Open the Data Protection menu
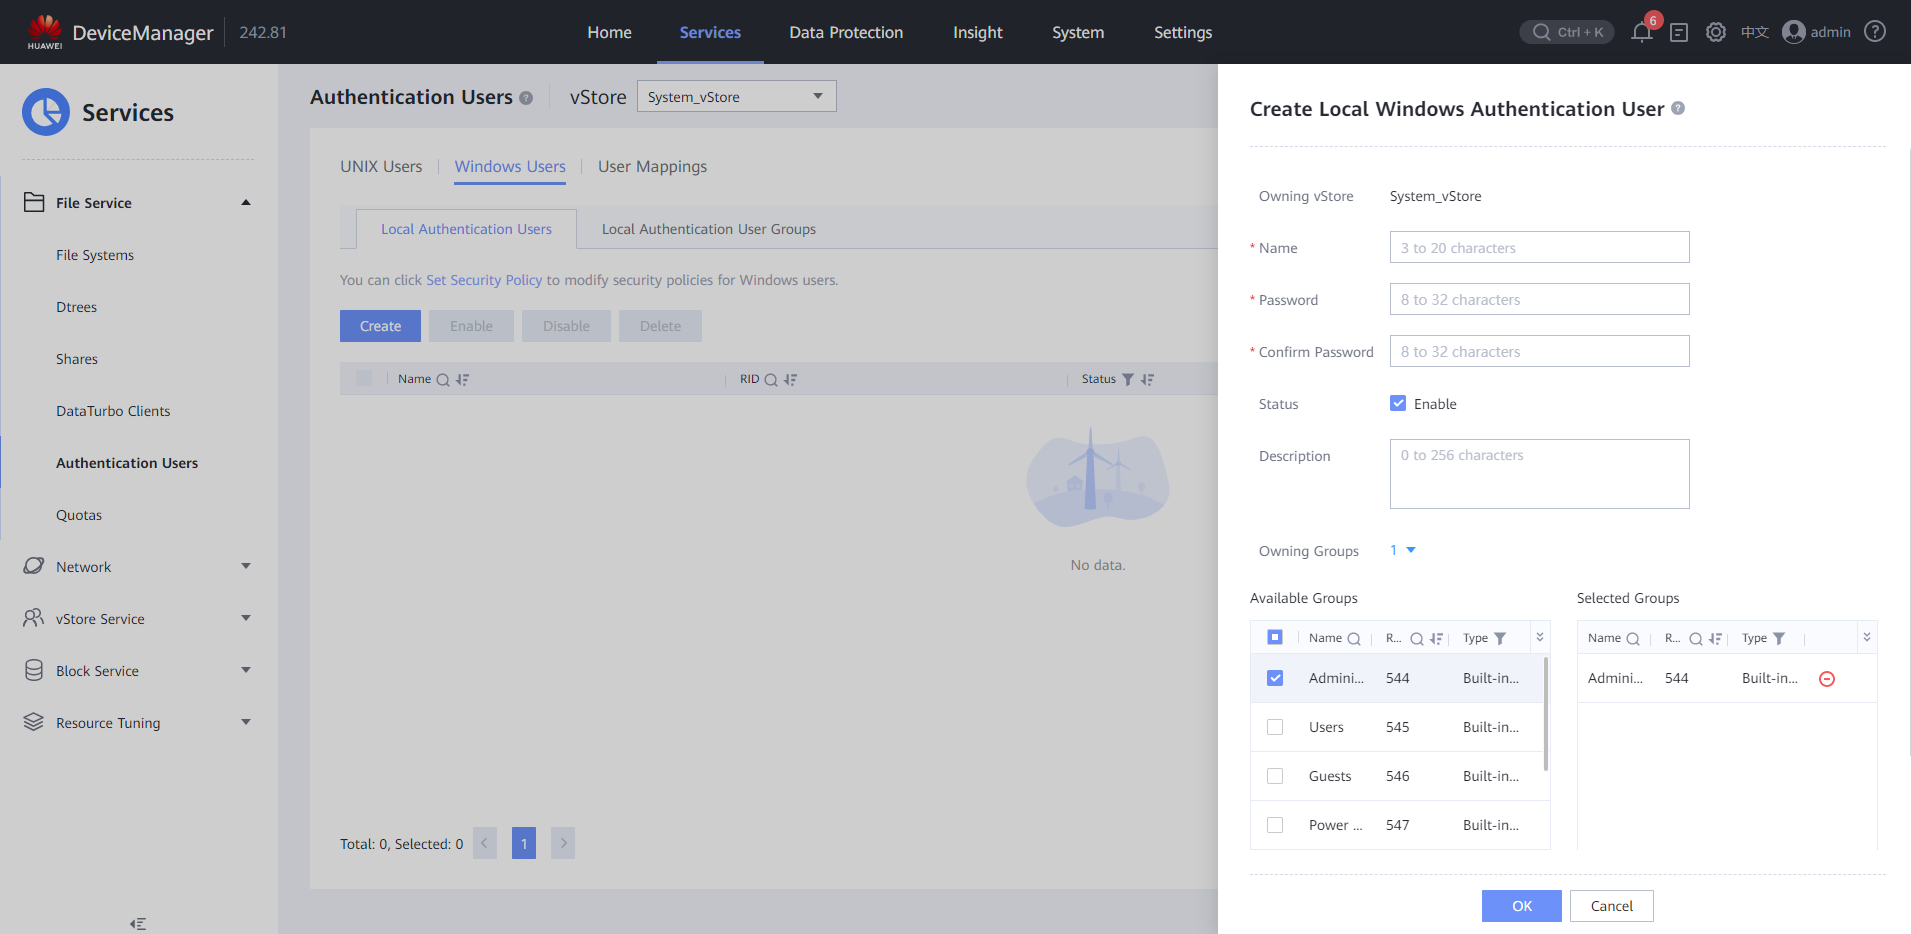The height and width of the screenshot is (934, 1911). 846,32
